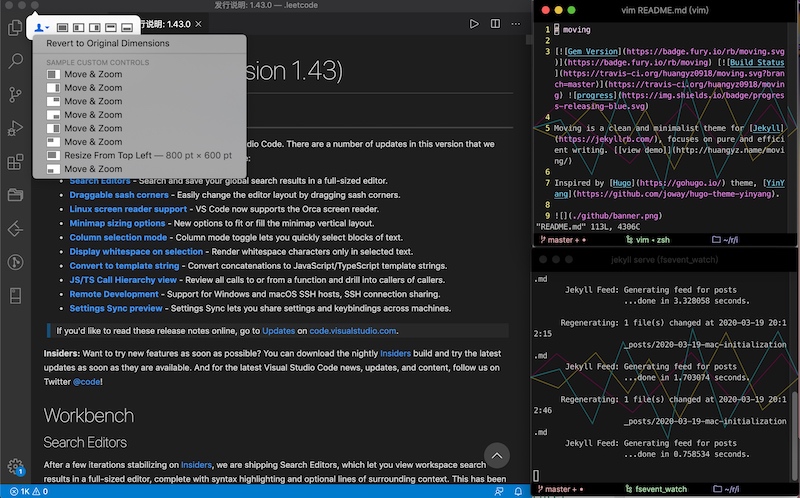Open the Extensions view icon
The height and width of the screenshot is (498, 800).
coord(15,162)
